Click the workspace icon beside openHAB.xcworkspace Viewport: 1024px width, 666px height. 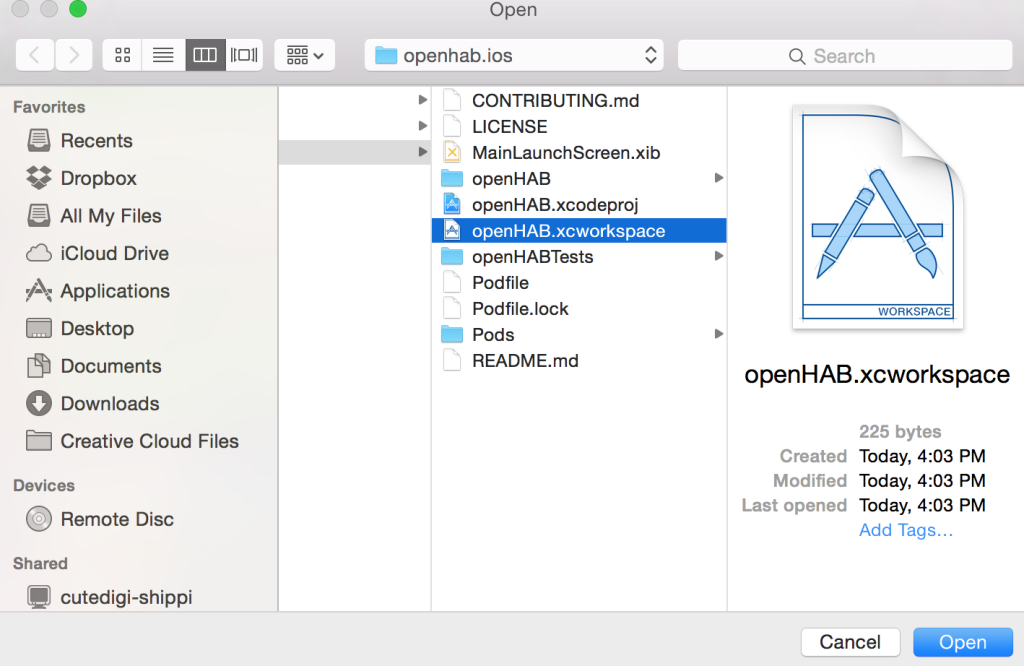[452, 230]
